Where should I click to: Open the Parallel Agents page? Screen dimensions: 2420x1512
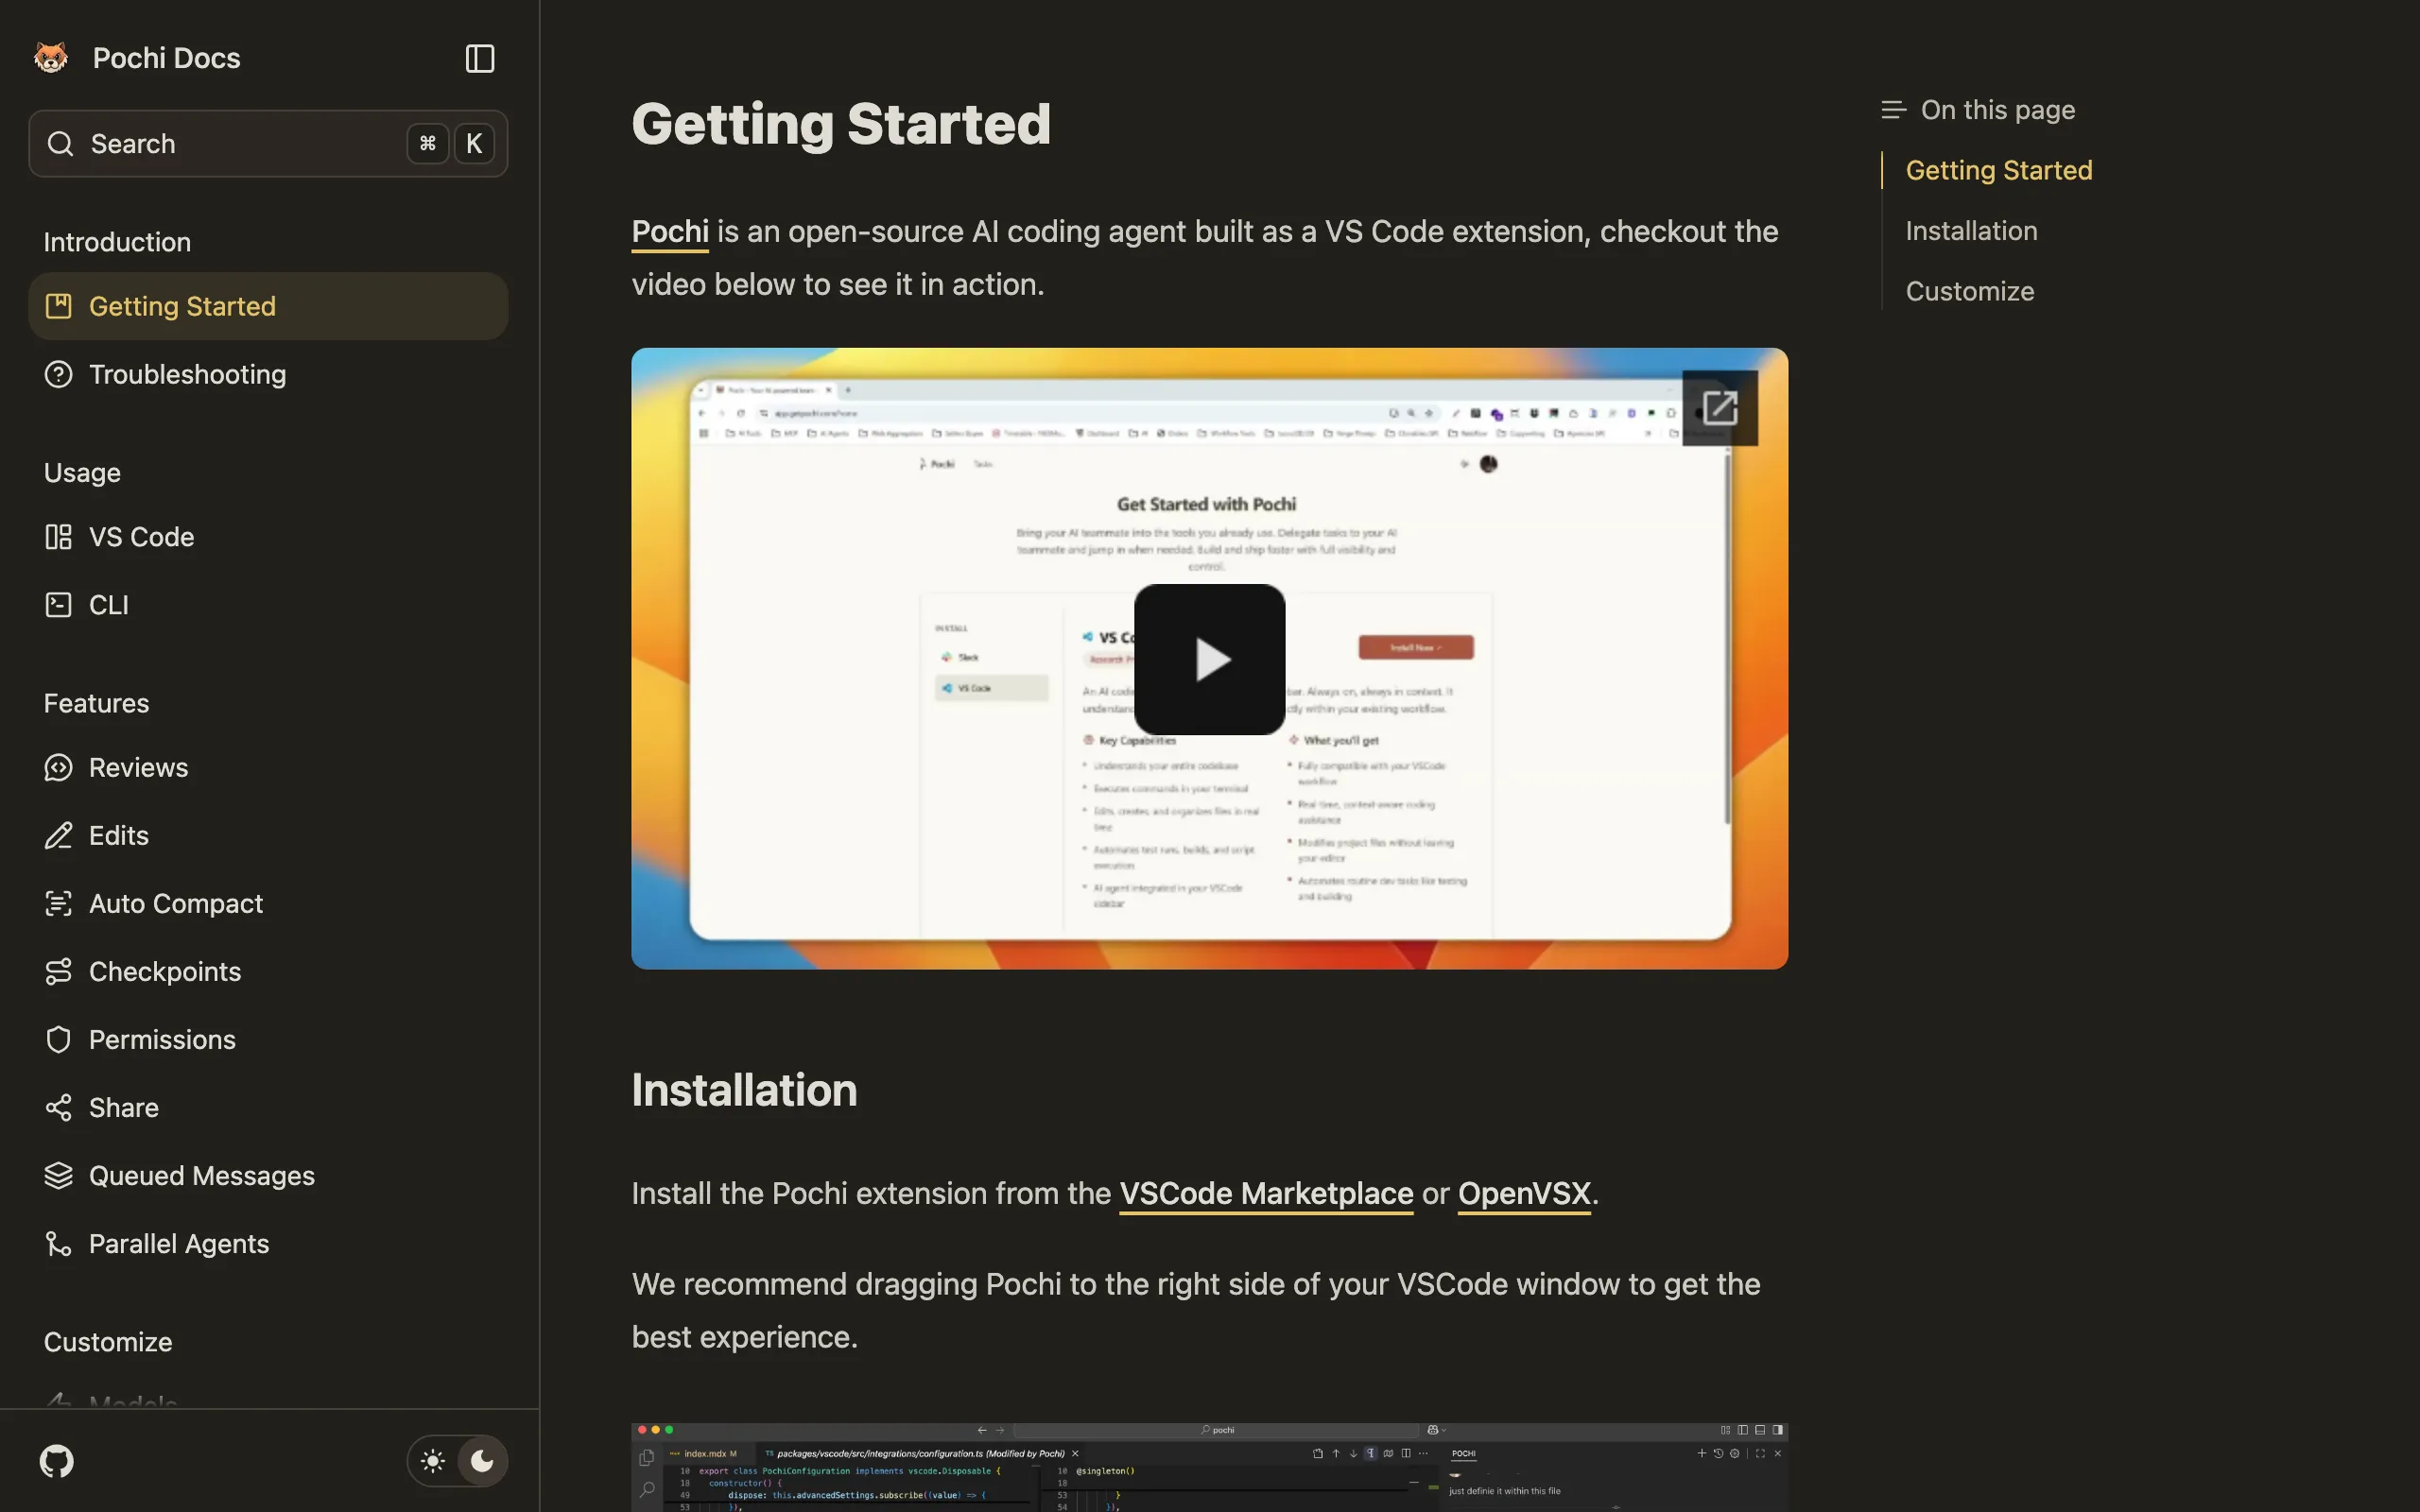[x=268, y=1244]
